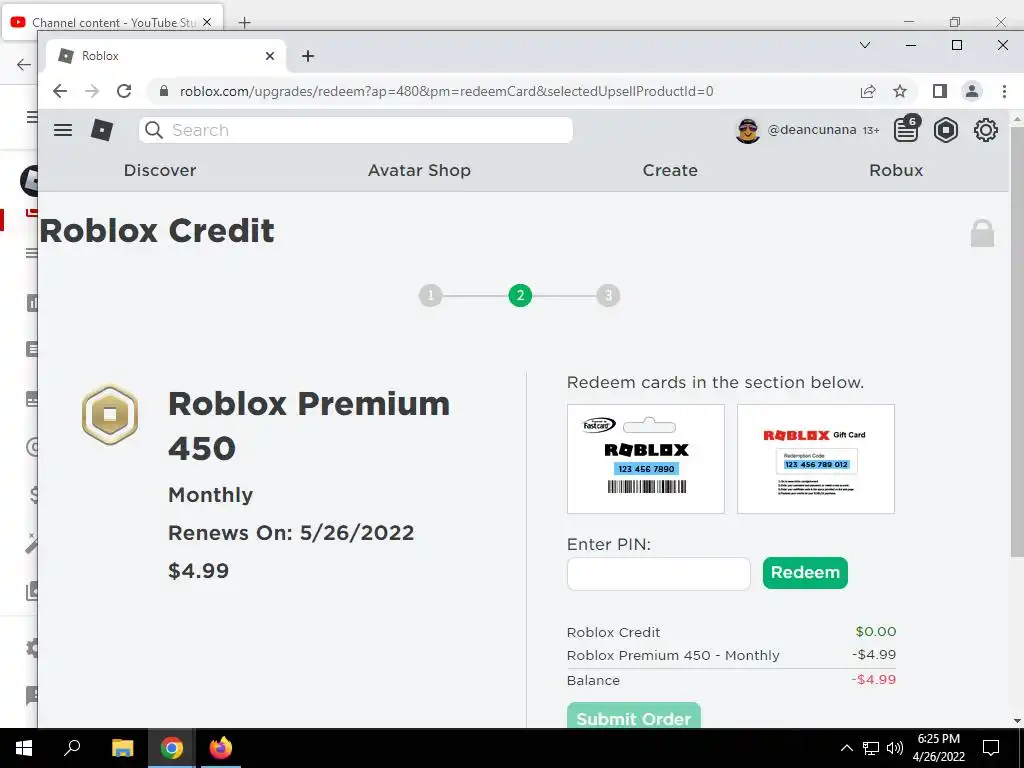The height and width of the screenshot is (768, 1024).
Task: Click the Redeem button
Action: [x=805, y=573]
